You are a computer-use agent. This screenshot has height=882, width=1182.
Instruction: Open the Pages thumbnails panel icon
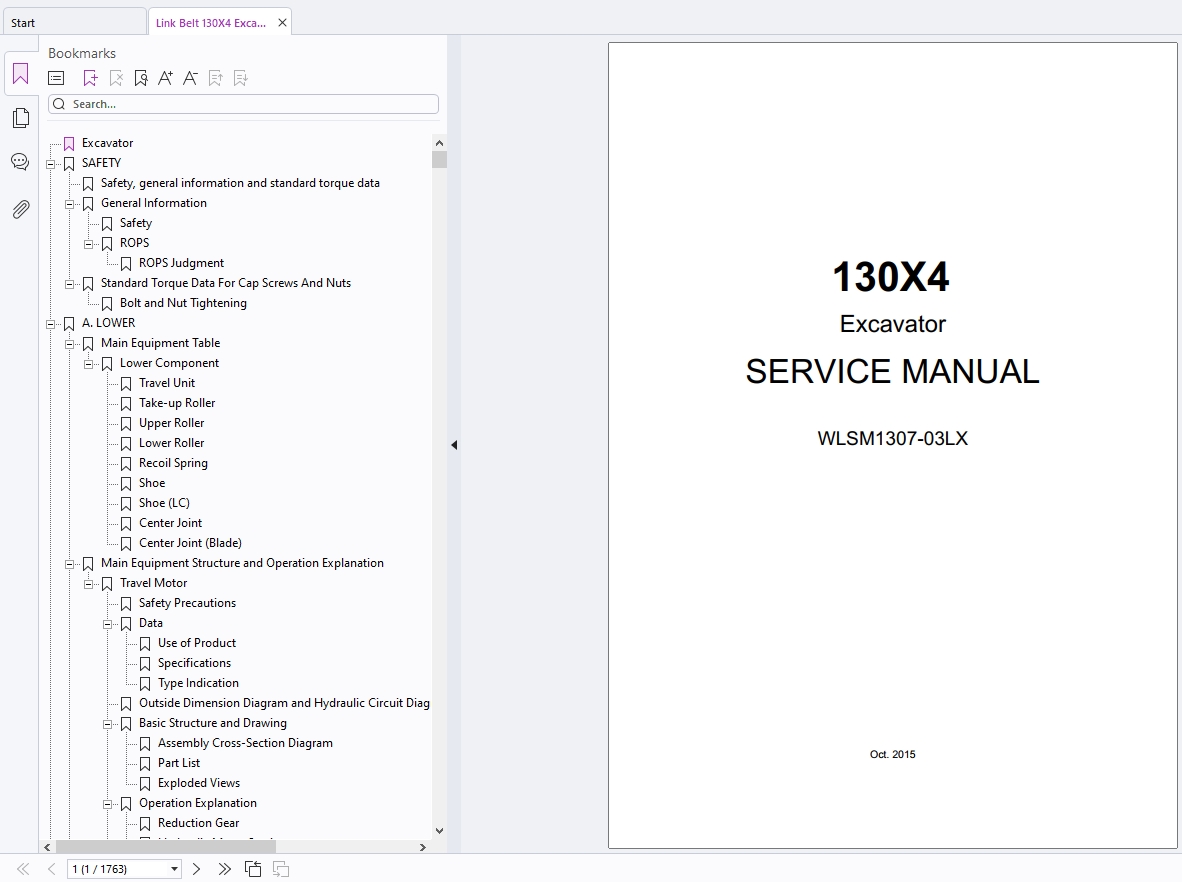[21, 118]
